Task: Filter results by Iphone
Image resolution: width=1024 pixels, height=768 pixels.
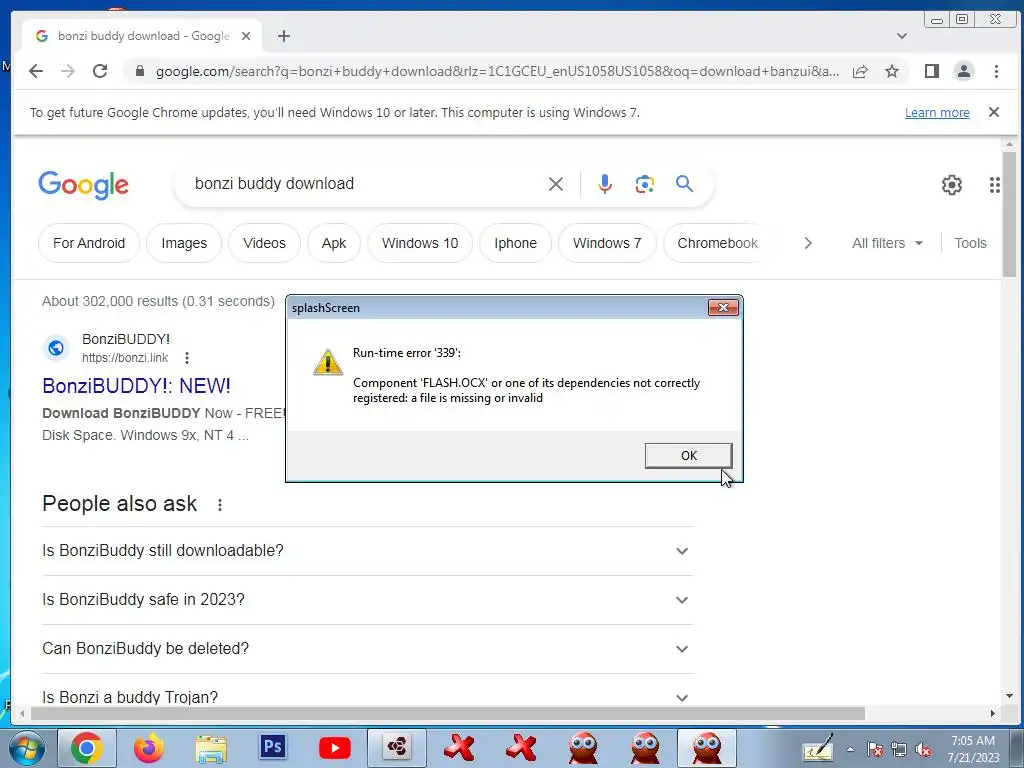Action: tap(515, 243)
